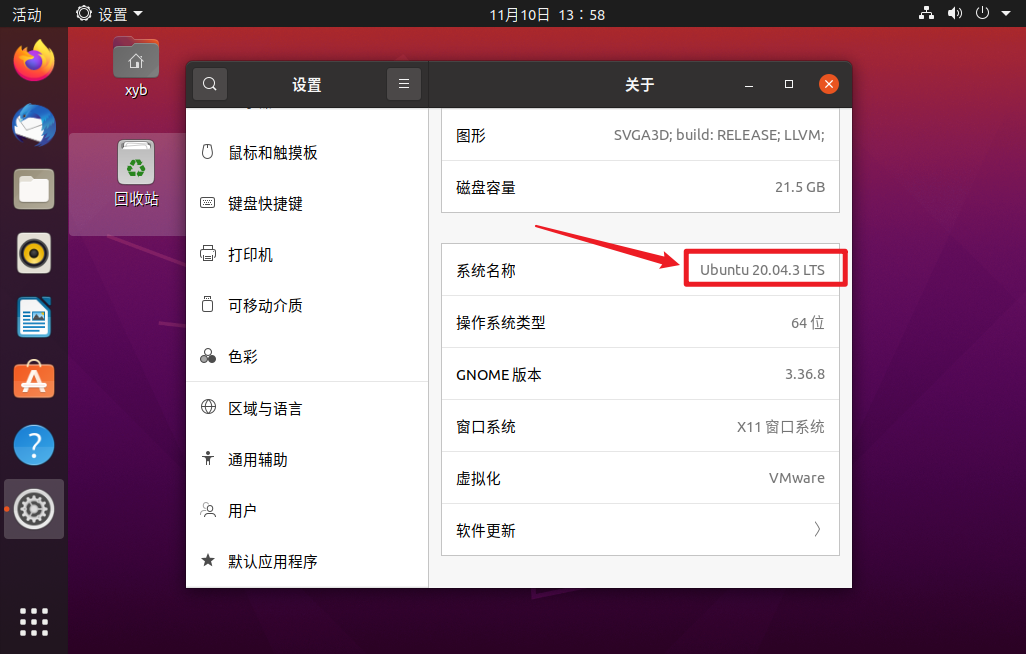Click the mouse icon beside 鼠标和触摸板
The width and height of the screenshot is (1026, 654).
coord(207,152)
